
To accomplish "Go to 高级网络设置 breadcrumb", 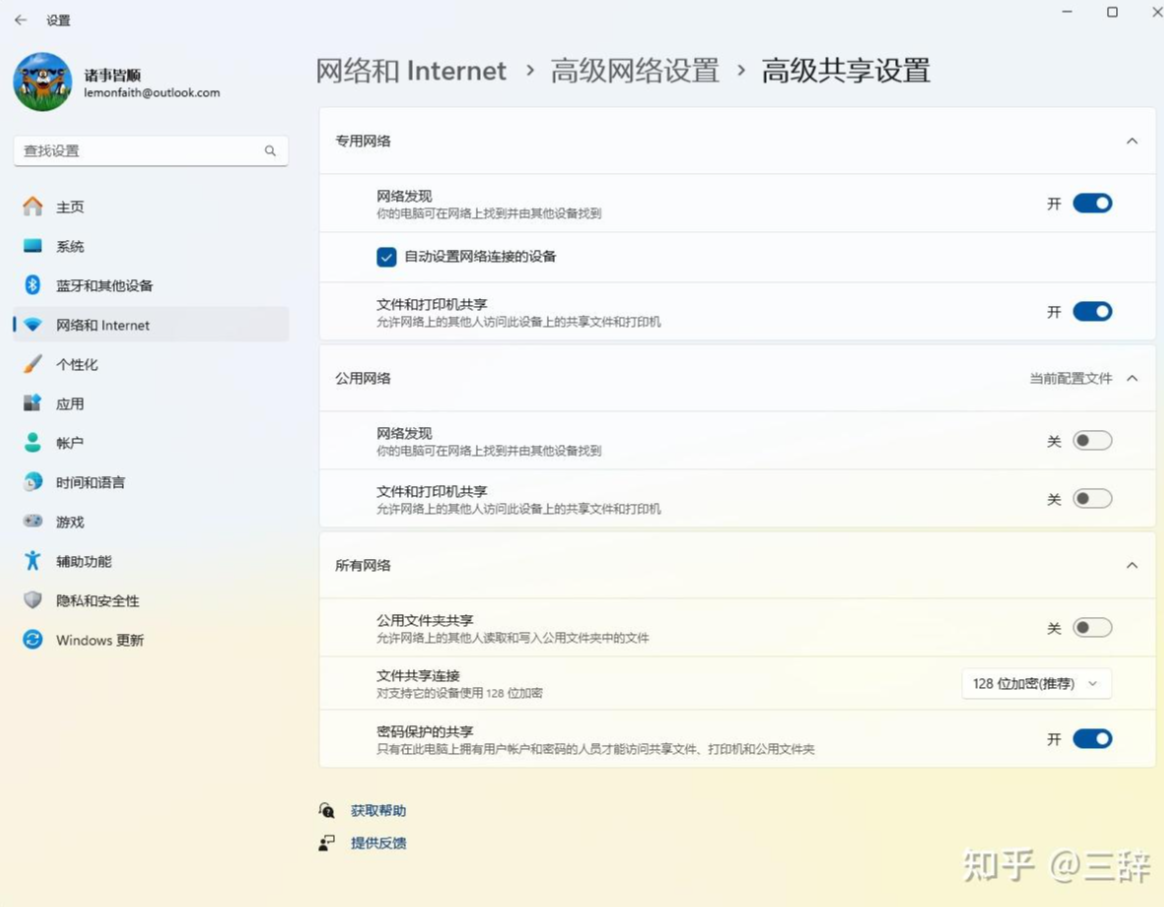I will click(635, 71).
